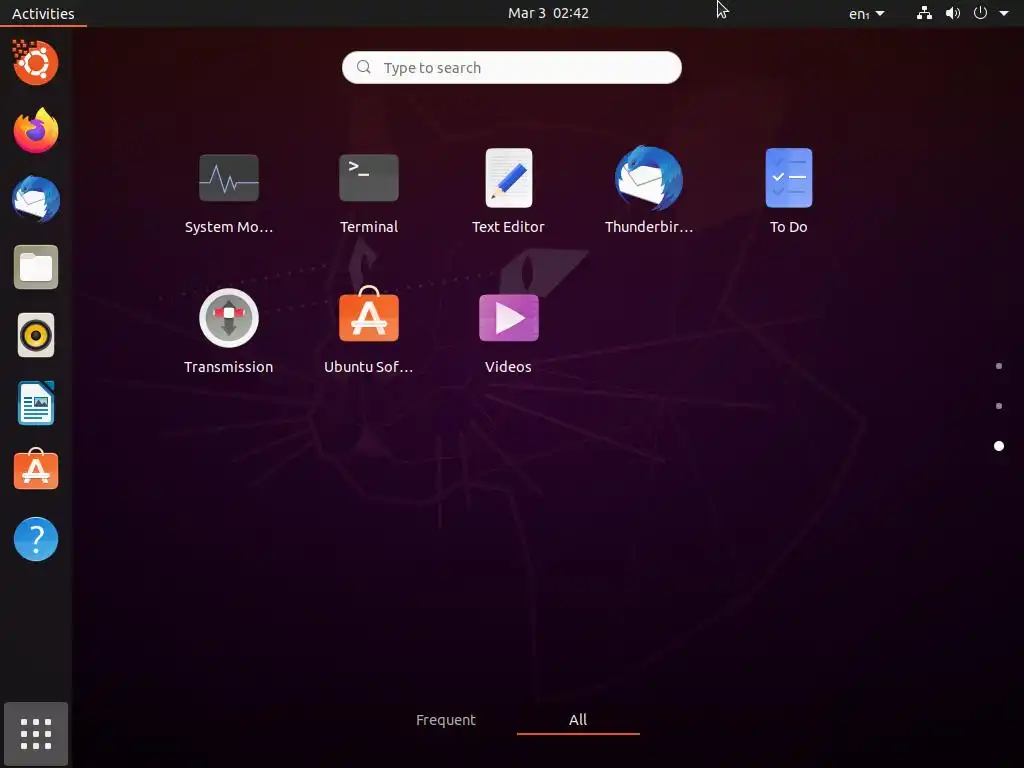Launch Thunderbird from the app grid
The height and width of the screenshot is (768, 1024).
[648, 178]
